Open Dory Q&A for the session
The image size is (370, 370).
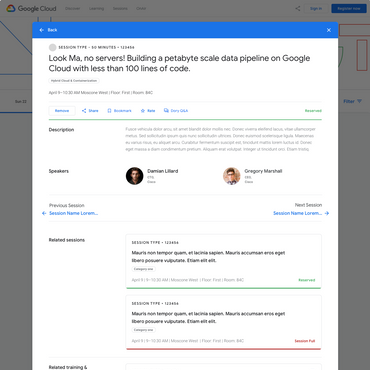176,111
